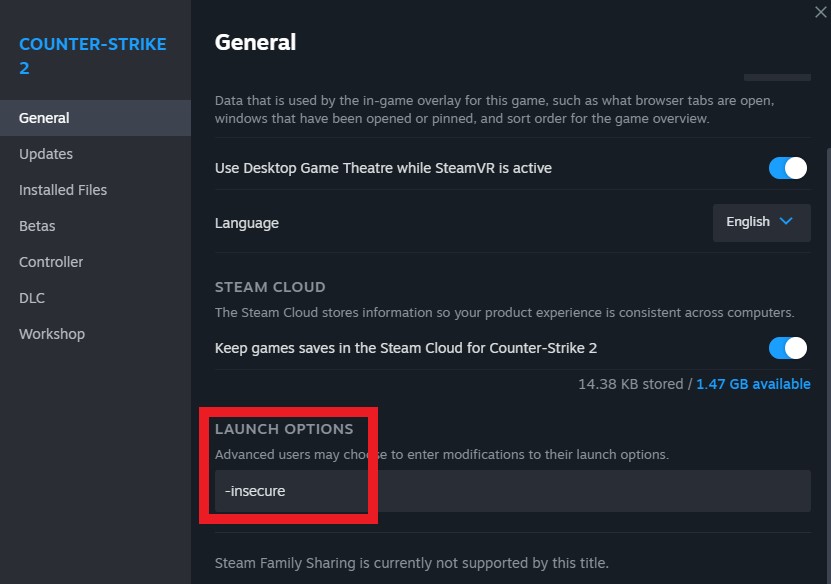Click the launch options text field
The width and height of the screenshot is (831, 584).
pyautogui.click(x=512, y=491)
